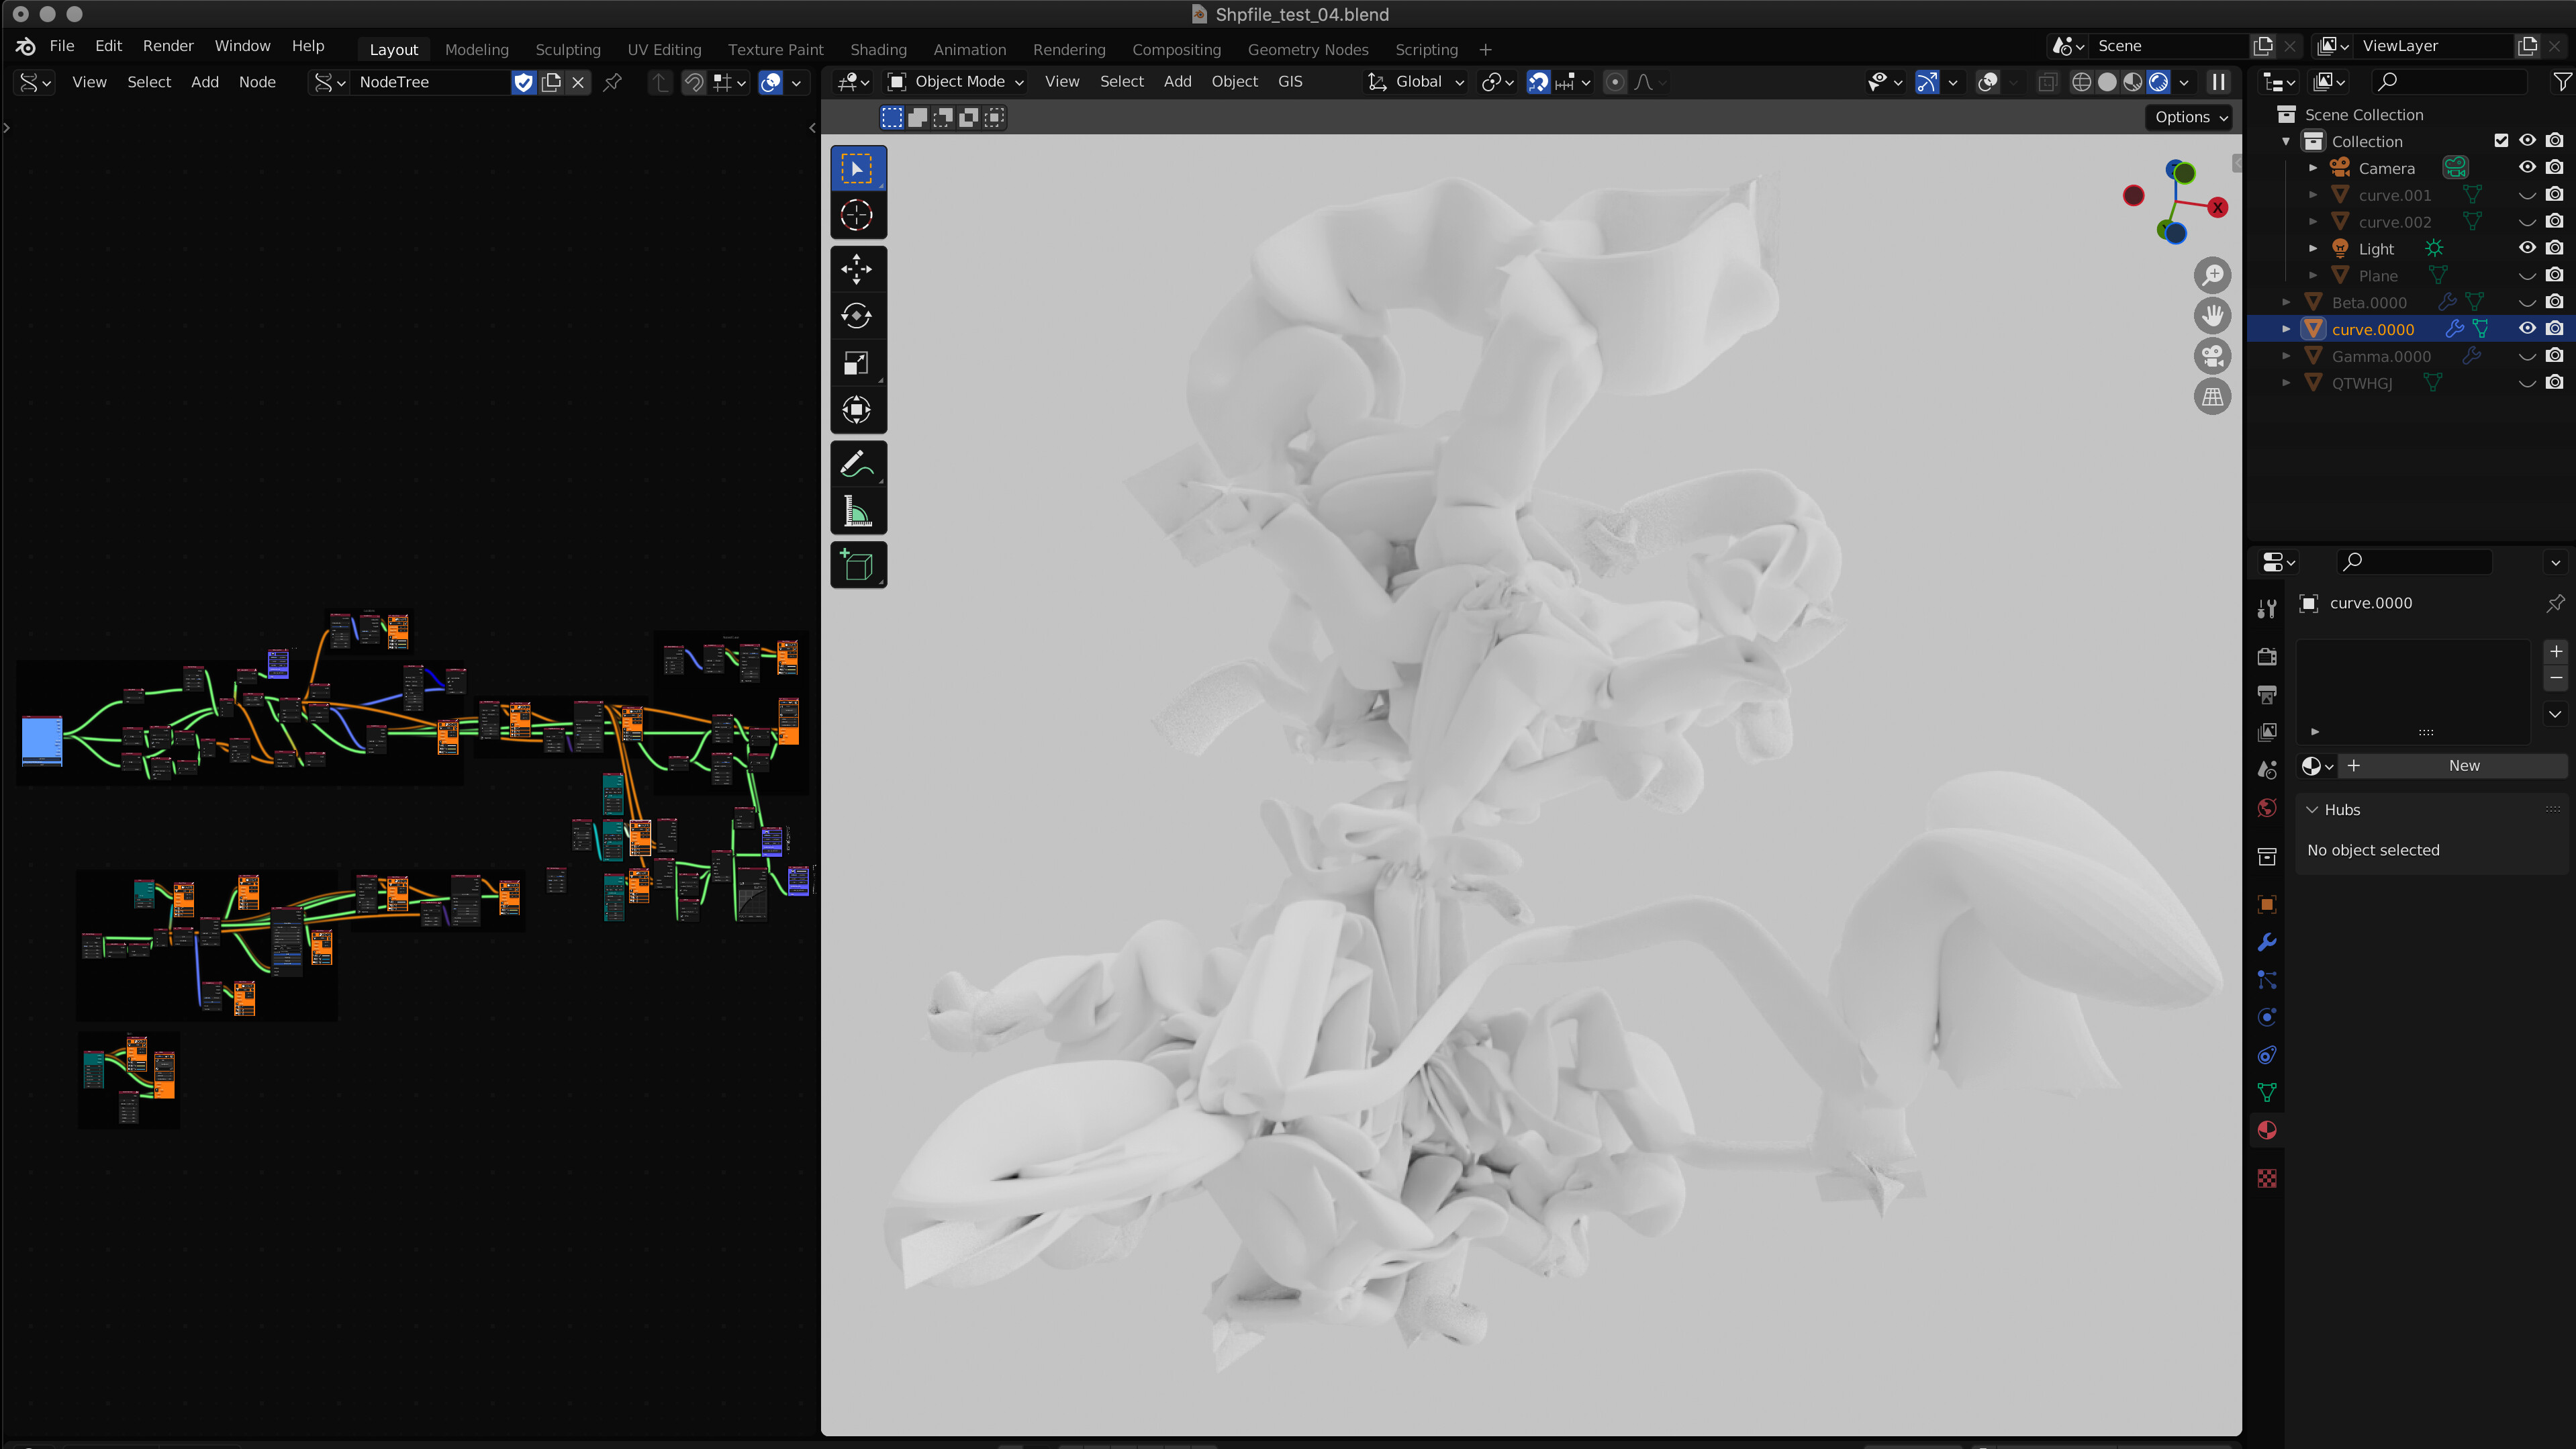
Task: Select the Rotate tool
Action: (856, 316)
